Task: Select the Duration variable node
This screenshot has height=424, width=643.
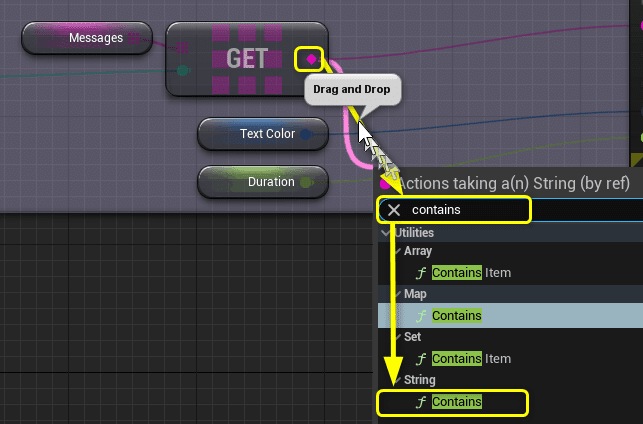Action: point(263,182)
